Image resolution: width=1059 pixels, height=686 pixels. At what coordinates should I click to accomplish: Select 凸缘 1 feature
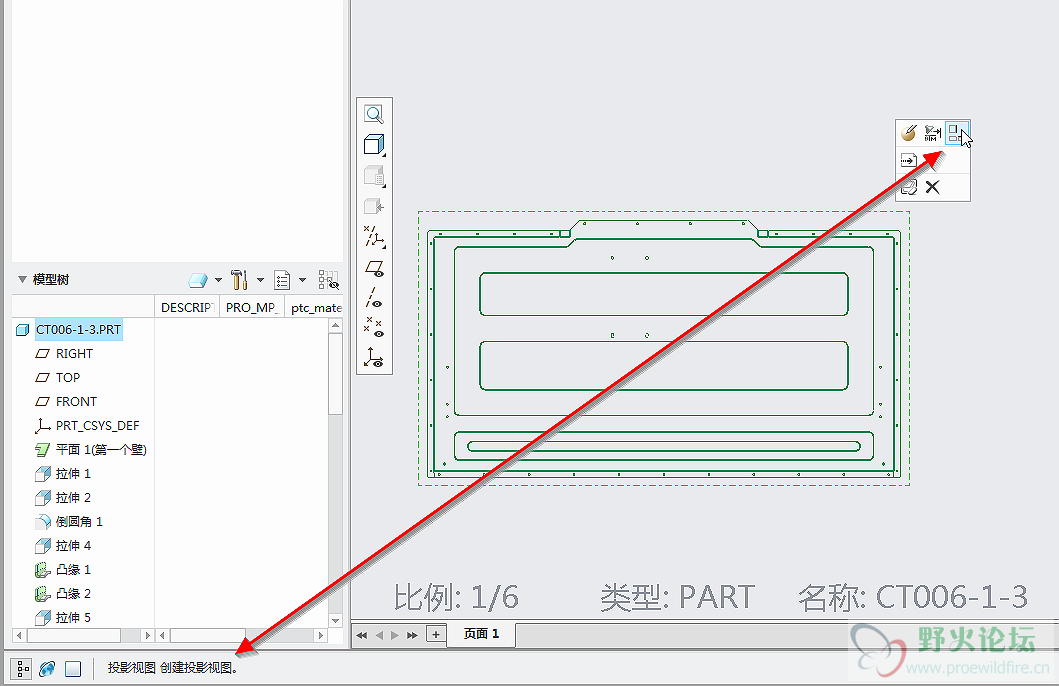click(73, 570)
